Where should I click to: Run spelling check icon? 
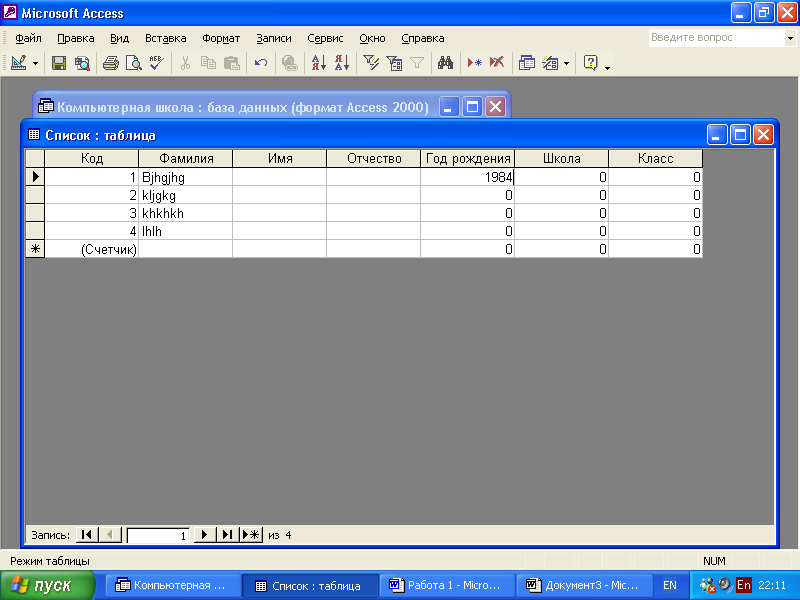click(157, 63)
